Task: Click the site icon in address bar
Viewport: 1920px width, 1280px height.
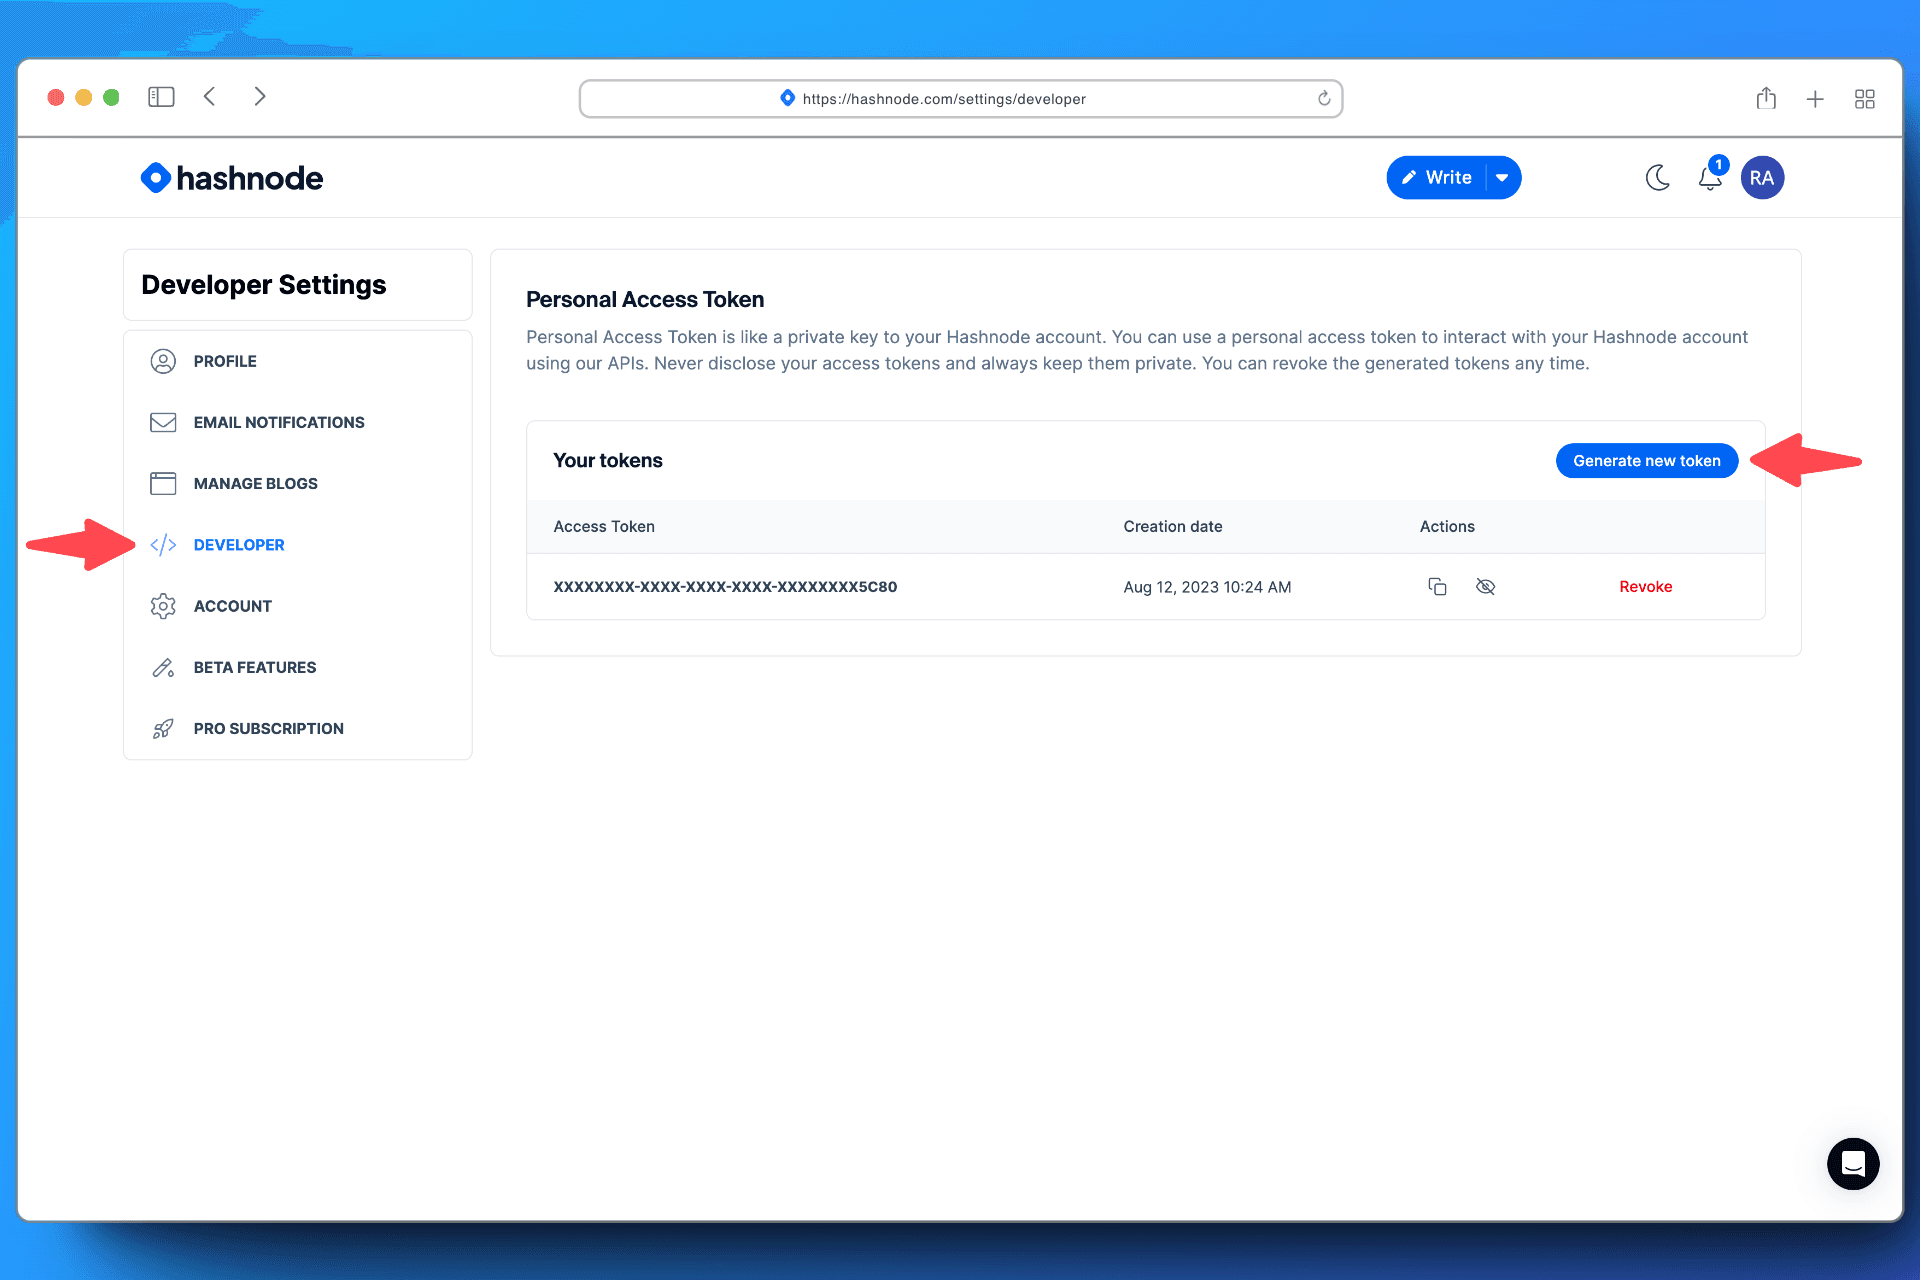Action: tap(788, 98)
